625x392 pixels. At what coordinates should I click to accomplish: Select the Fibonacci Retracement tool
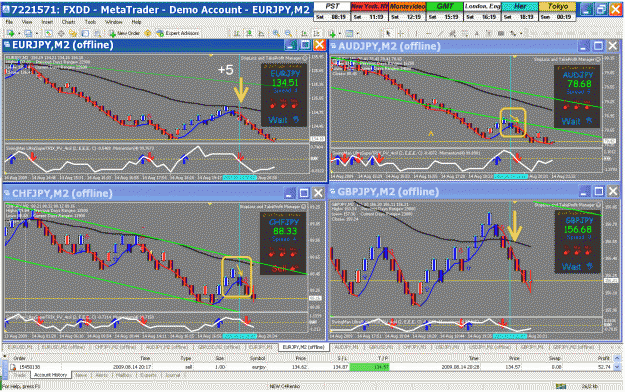click(x=465, y=33)
